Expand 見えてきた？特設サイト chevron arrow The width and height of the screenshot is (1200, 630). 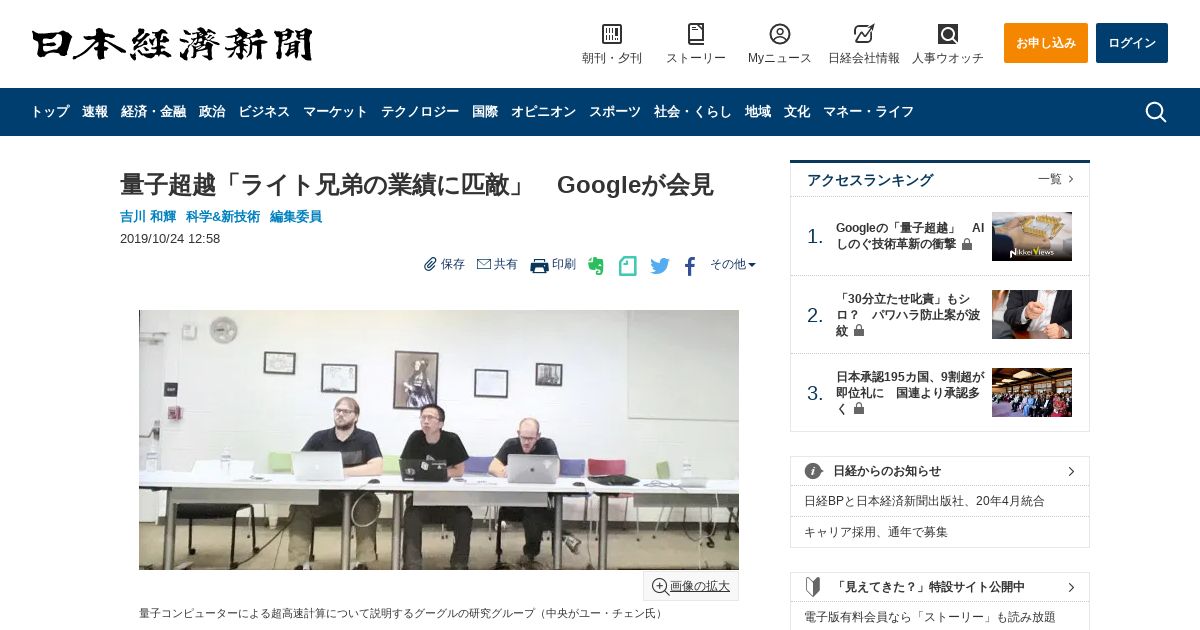pos(1071,587)
